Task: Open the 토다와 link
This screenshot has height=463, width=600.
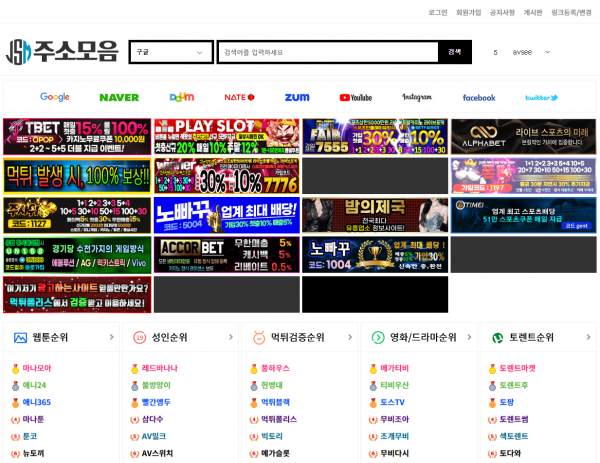Action: tap(510, 453)
